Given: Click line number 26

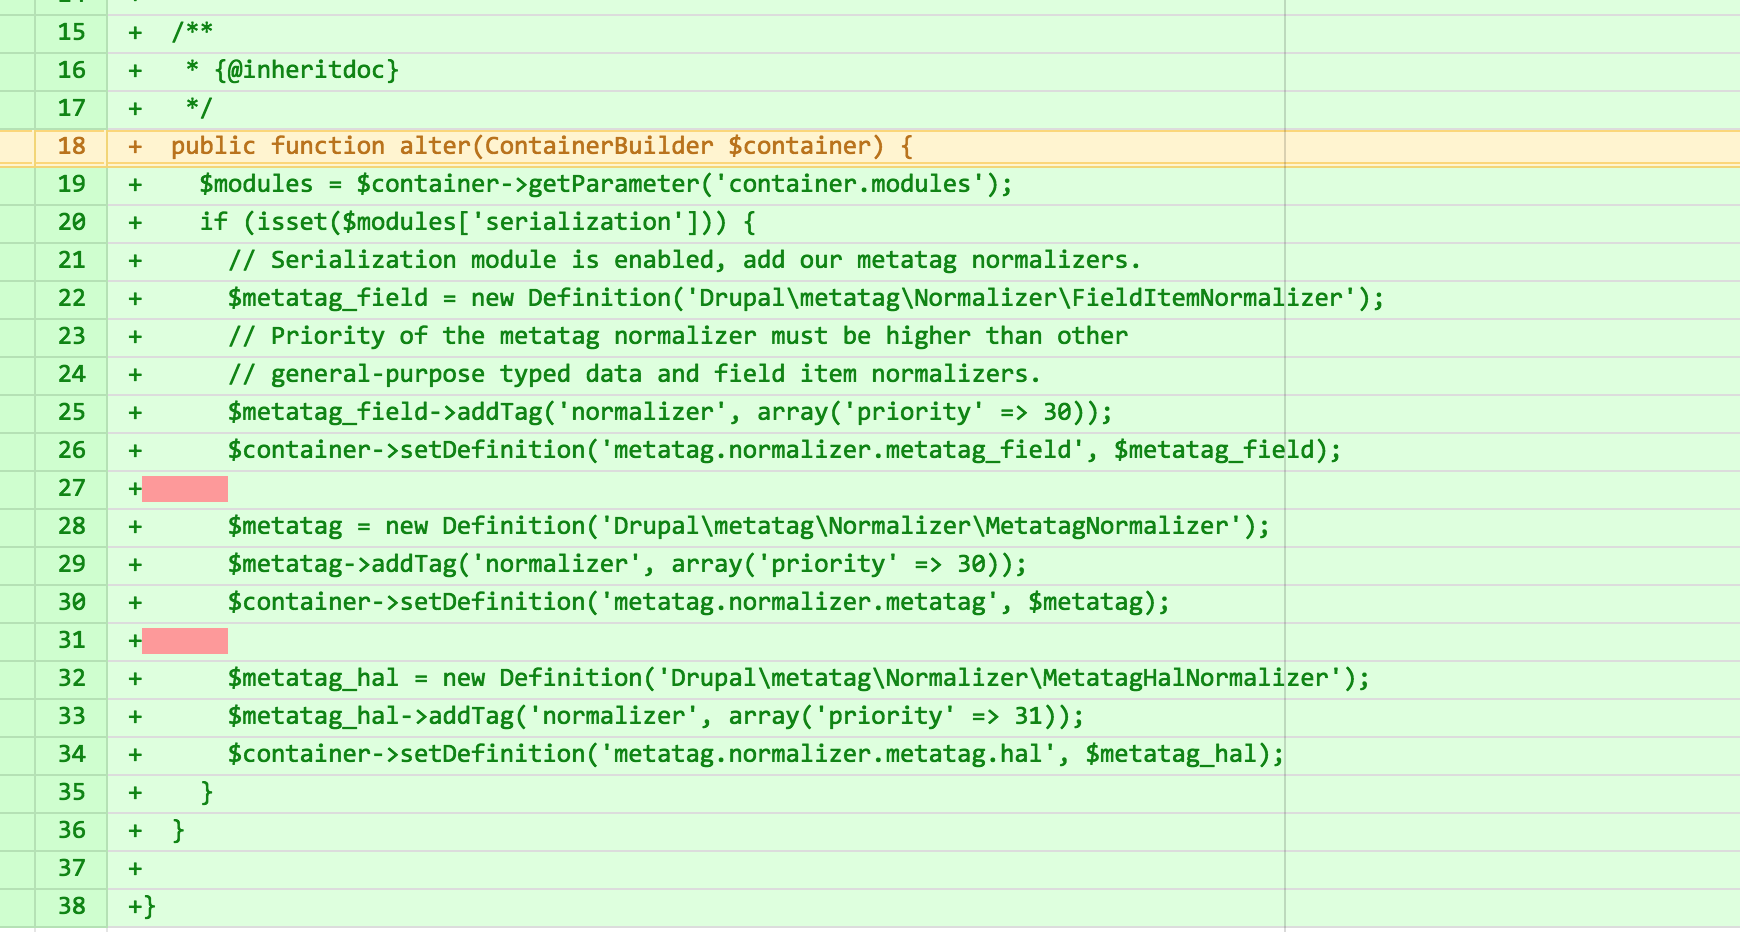Looking at the screenshot, I should (x=71, y=450).
